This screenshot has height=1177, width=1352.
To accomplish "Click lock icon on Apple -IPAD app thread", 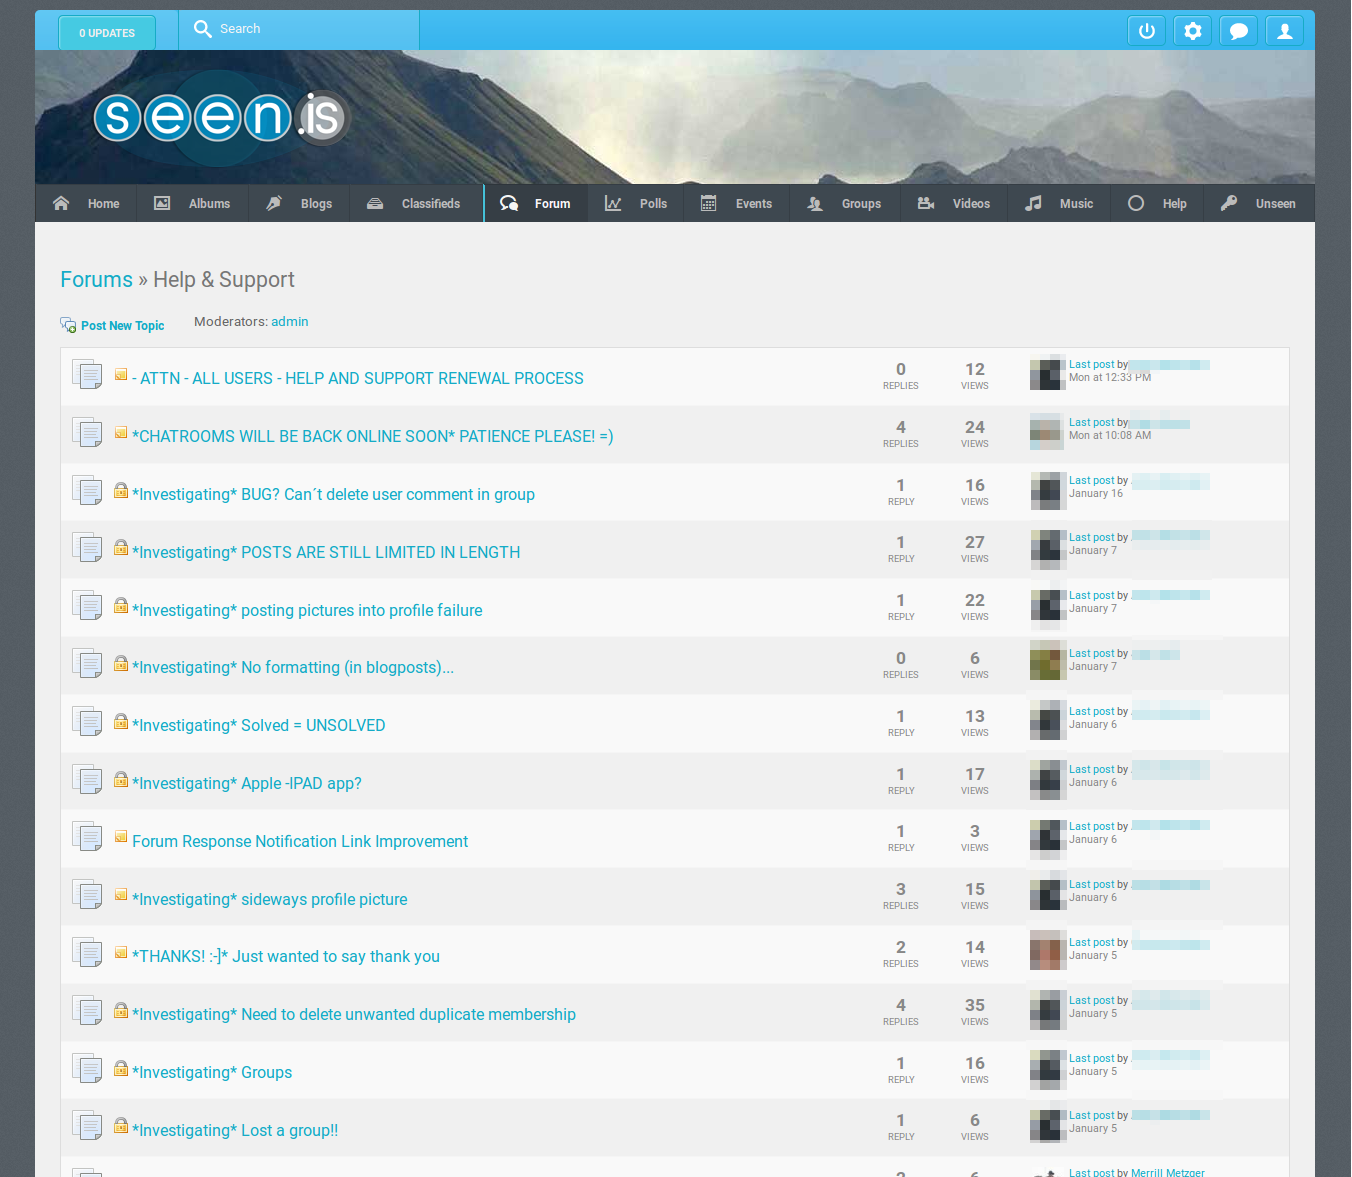I will click(x=121, y=779).
